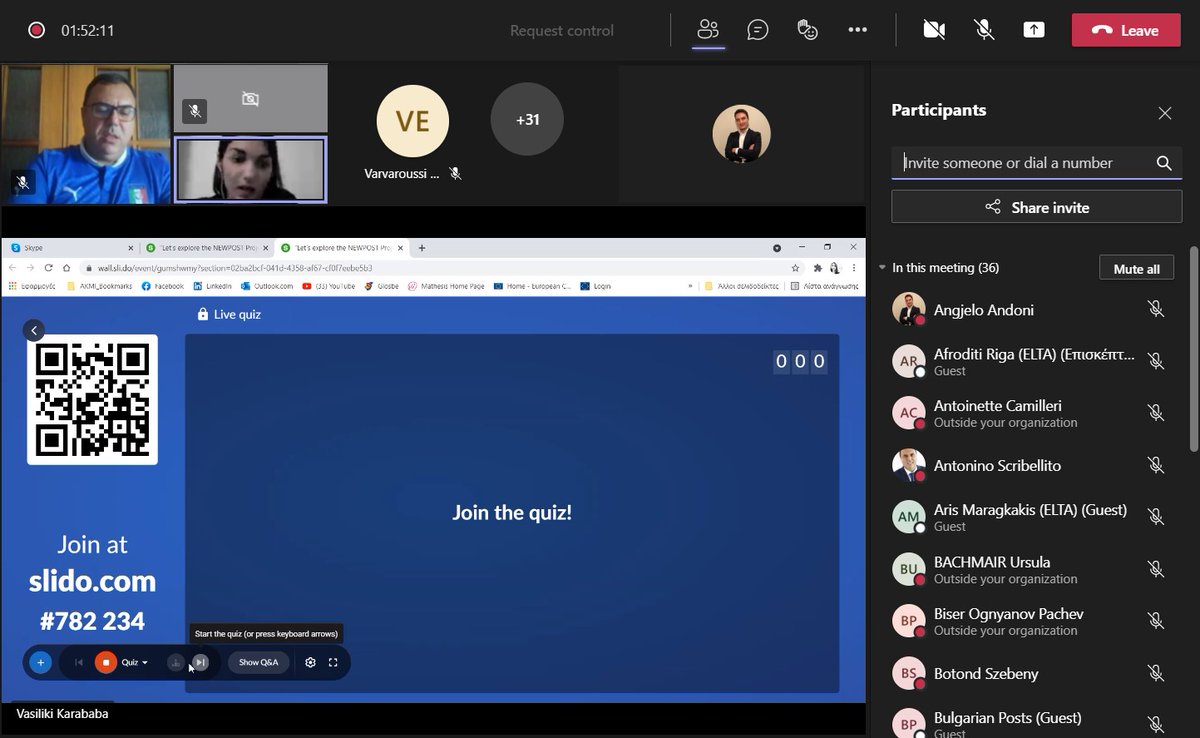The image size is (1200, 738).
Task: Select participant Antoinette Camilleri
Action: (1030, 413)
